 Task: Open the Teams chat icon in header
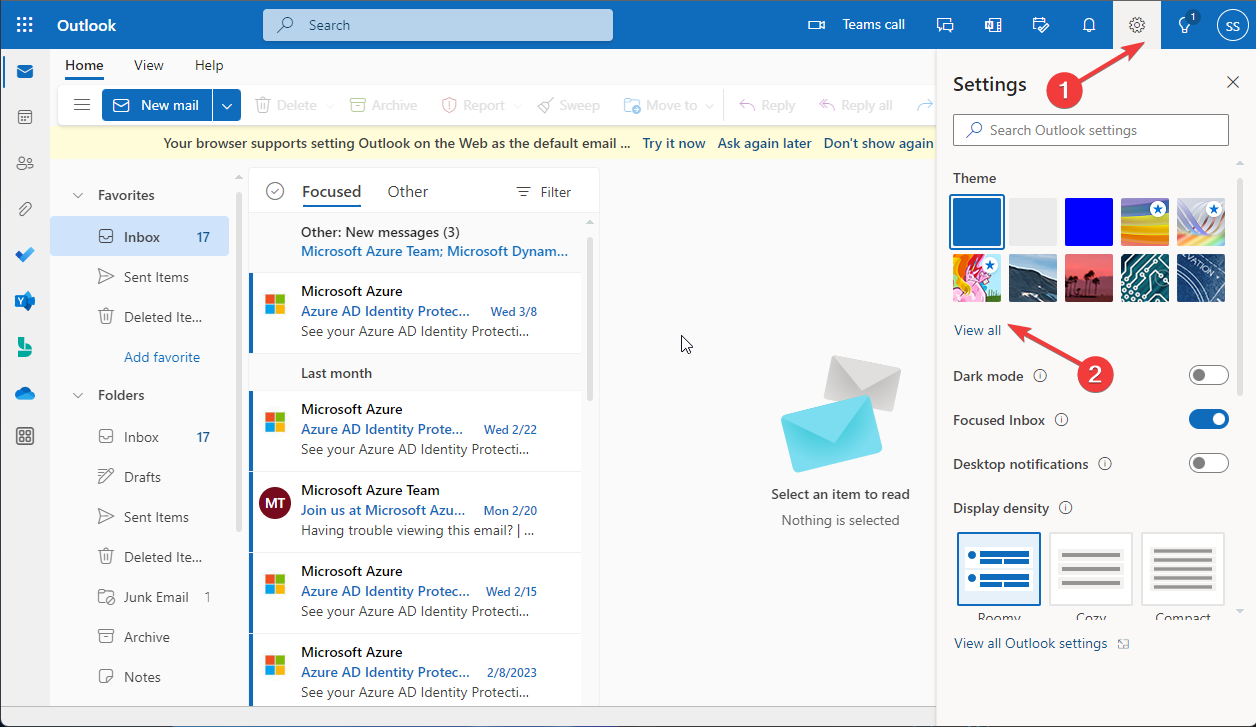pos(945,25)
